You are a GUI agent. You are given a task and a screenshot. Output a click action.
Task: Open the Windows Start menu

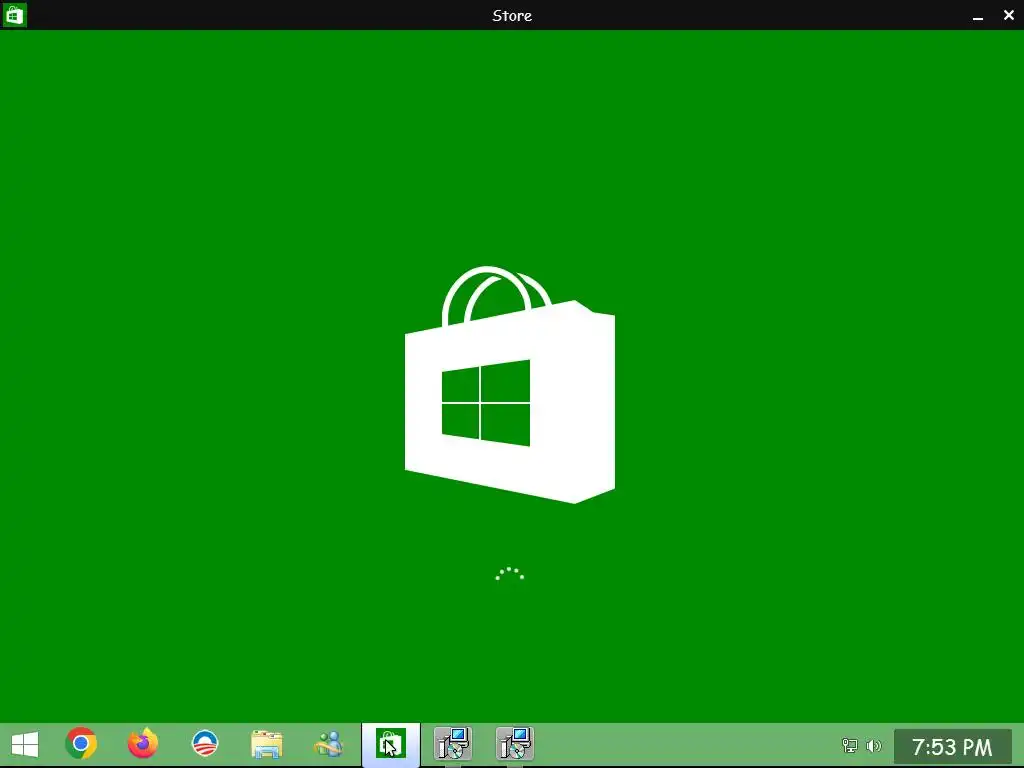click(25, 744)
